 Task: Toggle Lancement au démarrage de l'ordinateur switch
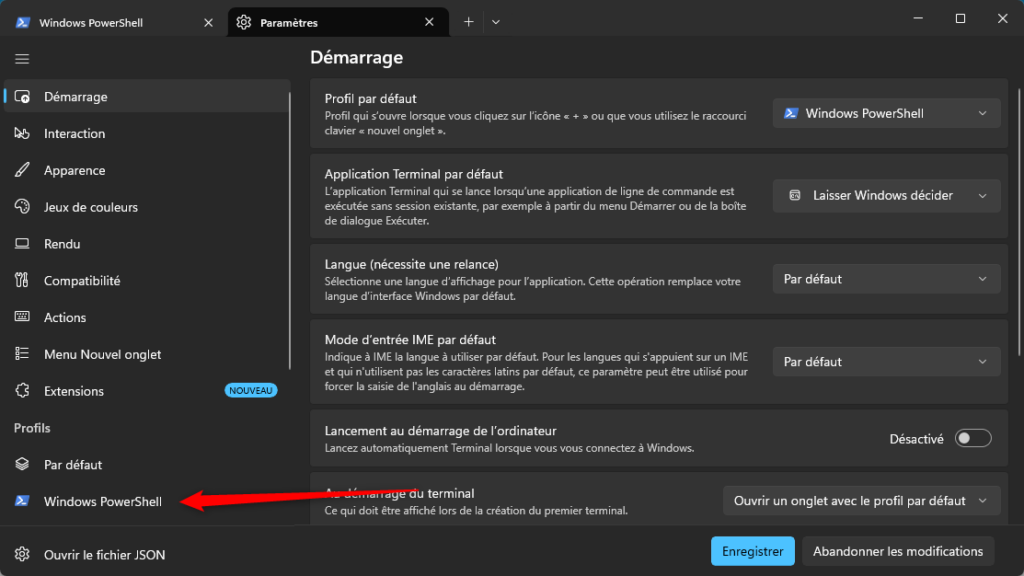[x=972, y=438]
